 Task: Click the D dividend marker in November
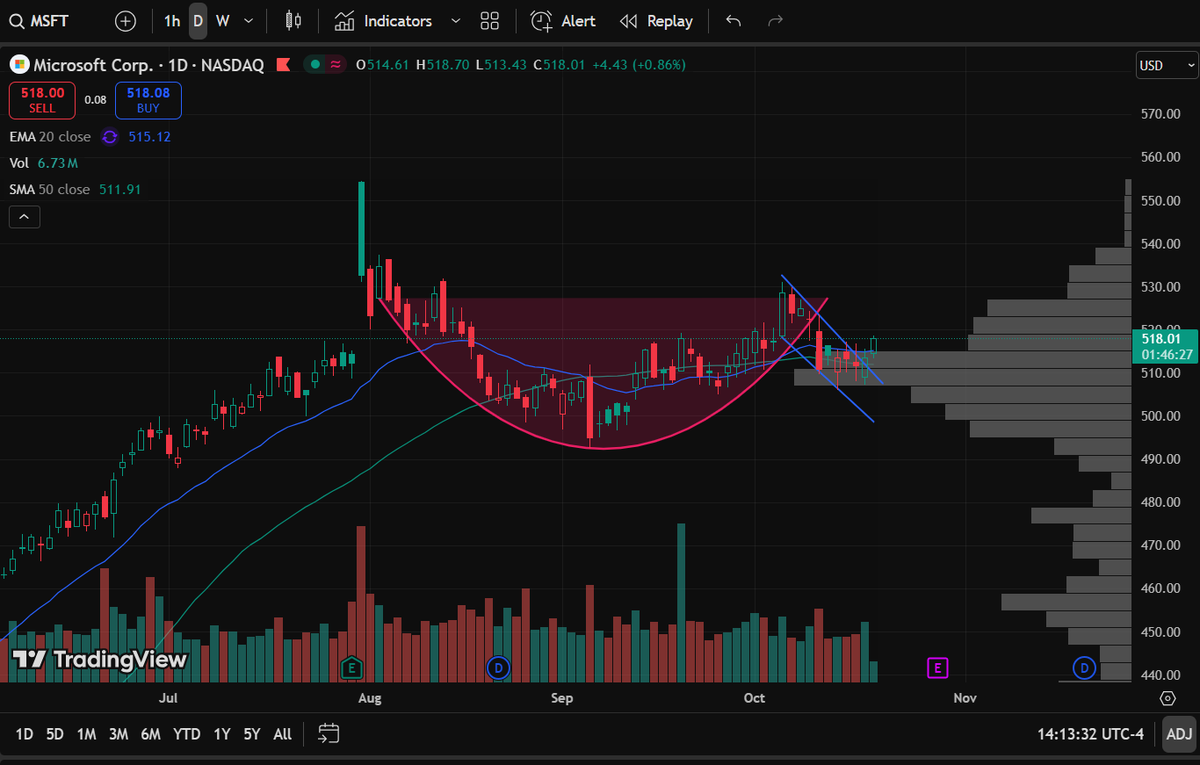tap(1084, 667)
